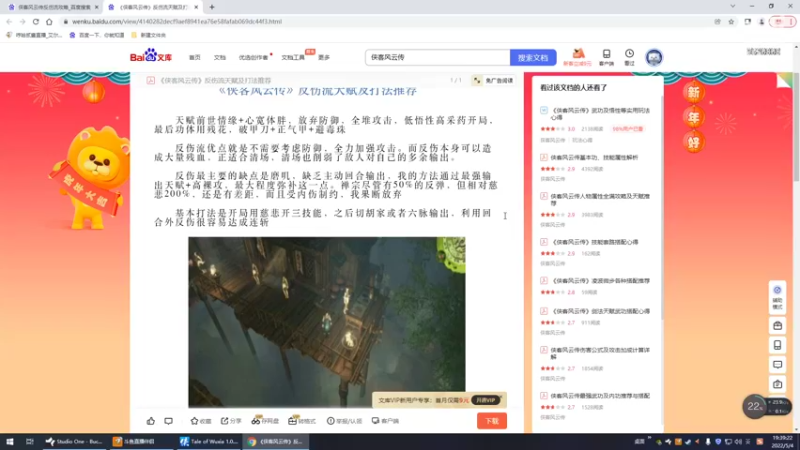Open related doc 技能套路搭配心得
This screenshot has width=800, height=450.
[594, 242]
